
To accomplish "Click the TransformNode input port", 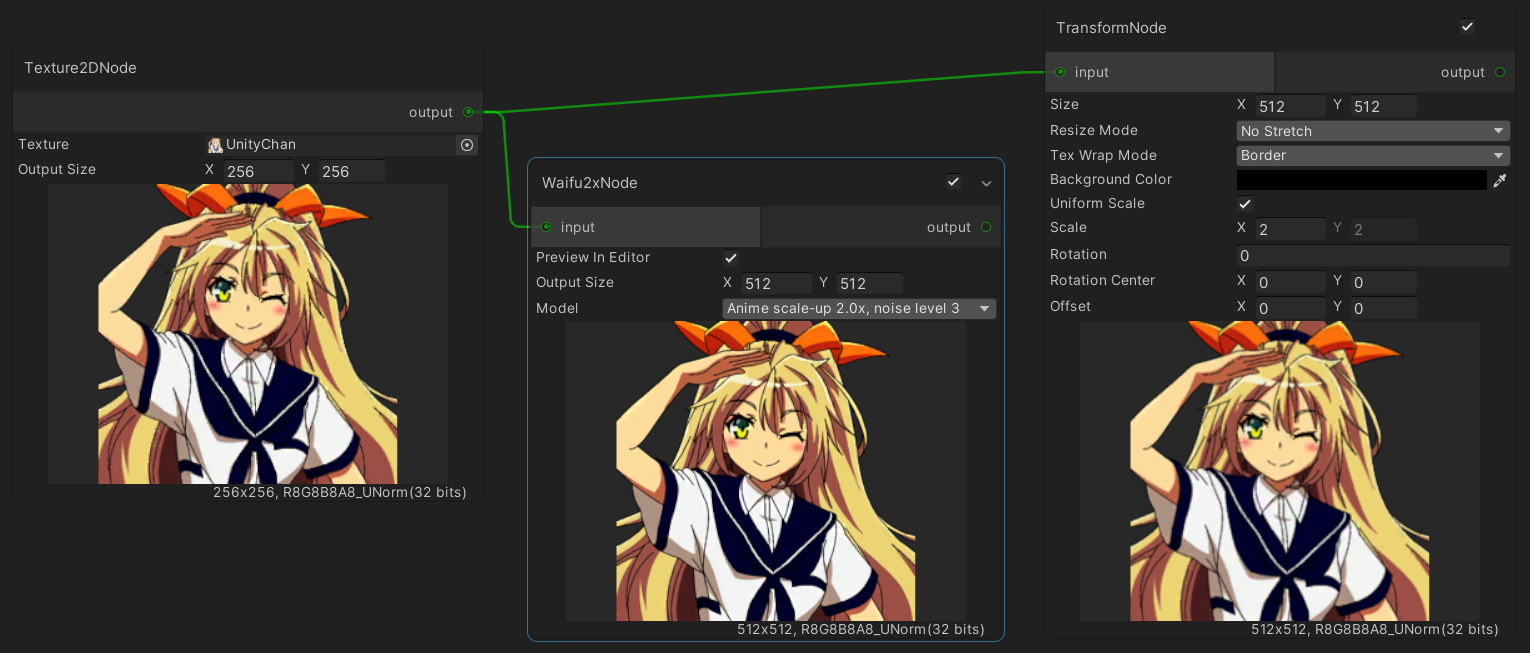I will 1060,72.
